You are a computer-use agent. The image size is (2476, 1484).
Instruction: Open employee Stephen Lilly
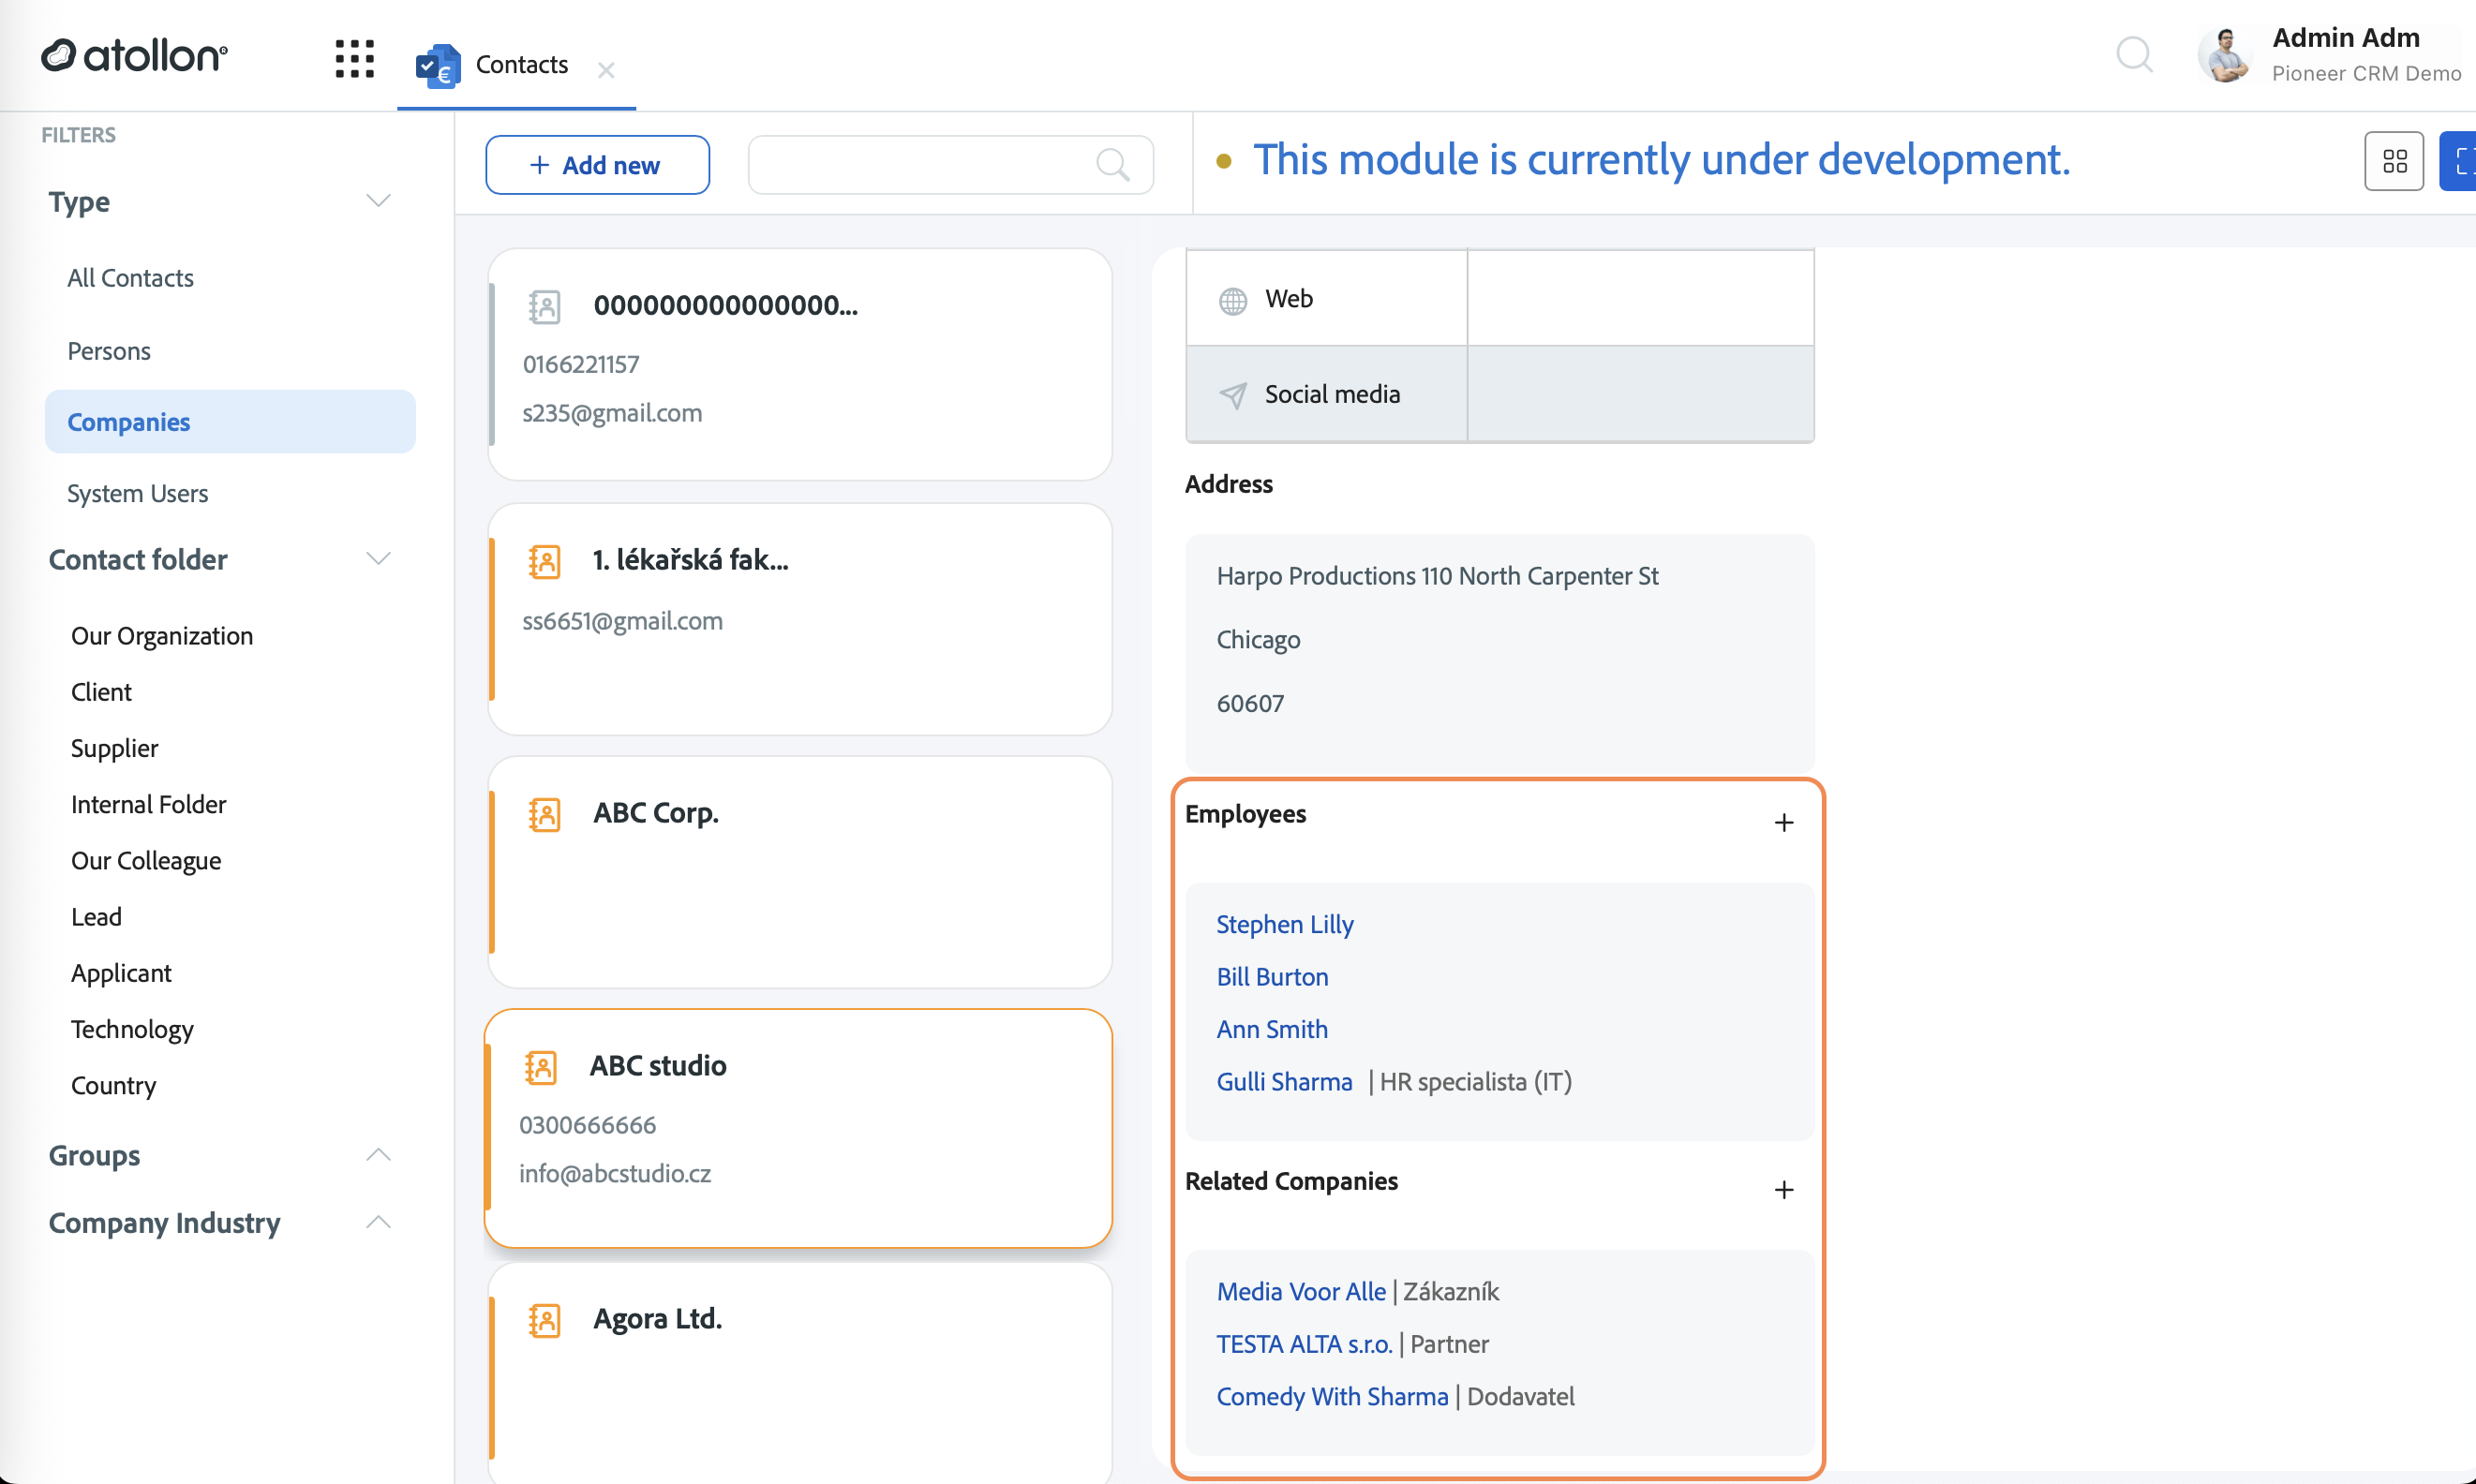[1285, 924]
